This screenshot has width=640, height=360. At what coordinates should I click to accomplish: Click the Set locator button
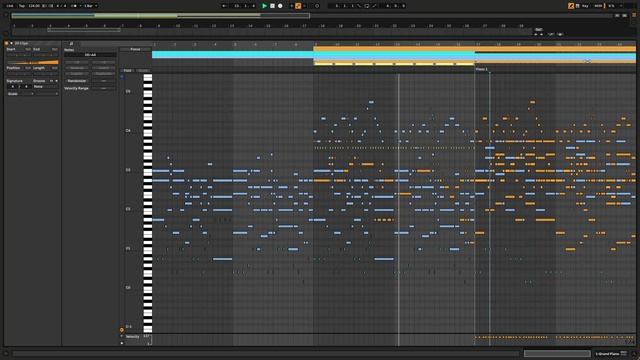tap(538, 30)
